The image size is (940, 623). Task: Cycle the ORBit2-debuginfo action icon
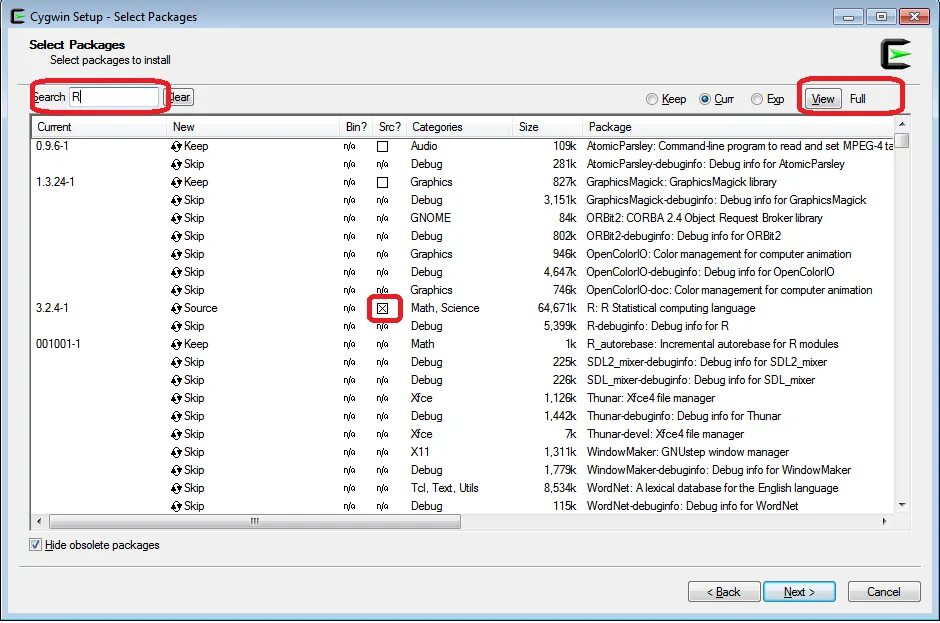tap(176, 236)
